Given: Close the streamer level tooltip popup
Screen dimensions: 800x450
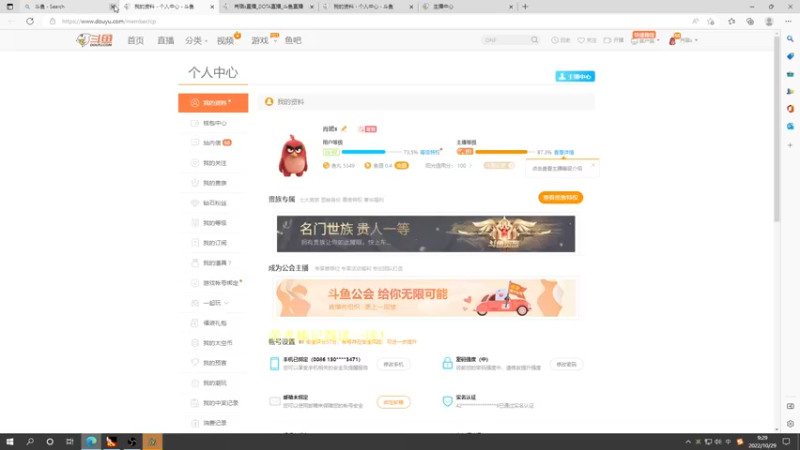Looking at the screenshot, I should (x=593, y=165).
